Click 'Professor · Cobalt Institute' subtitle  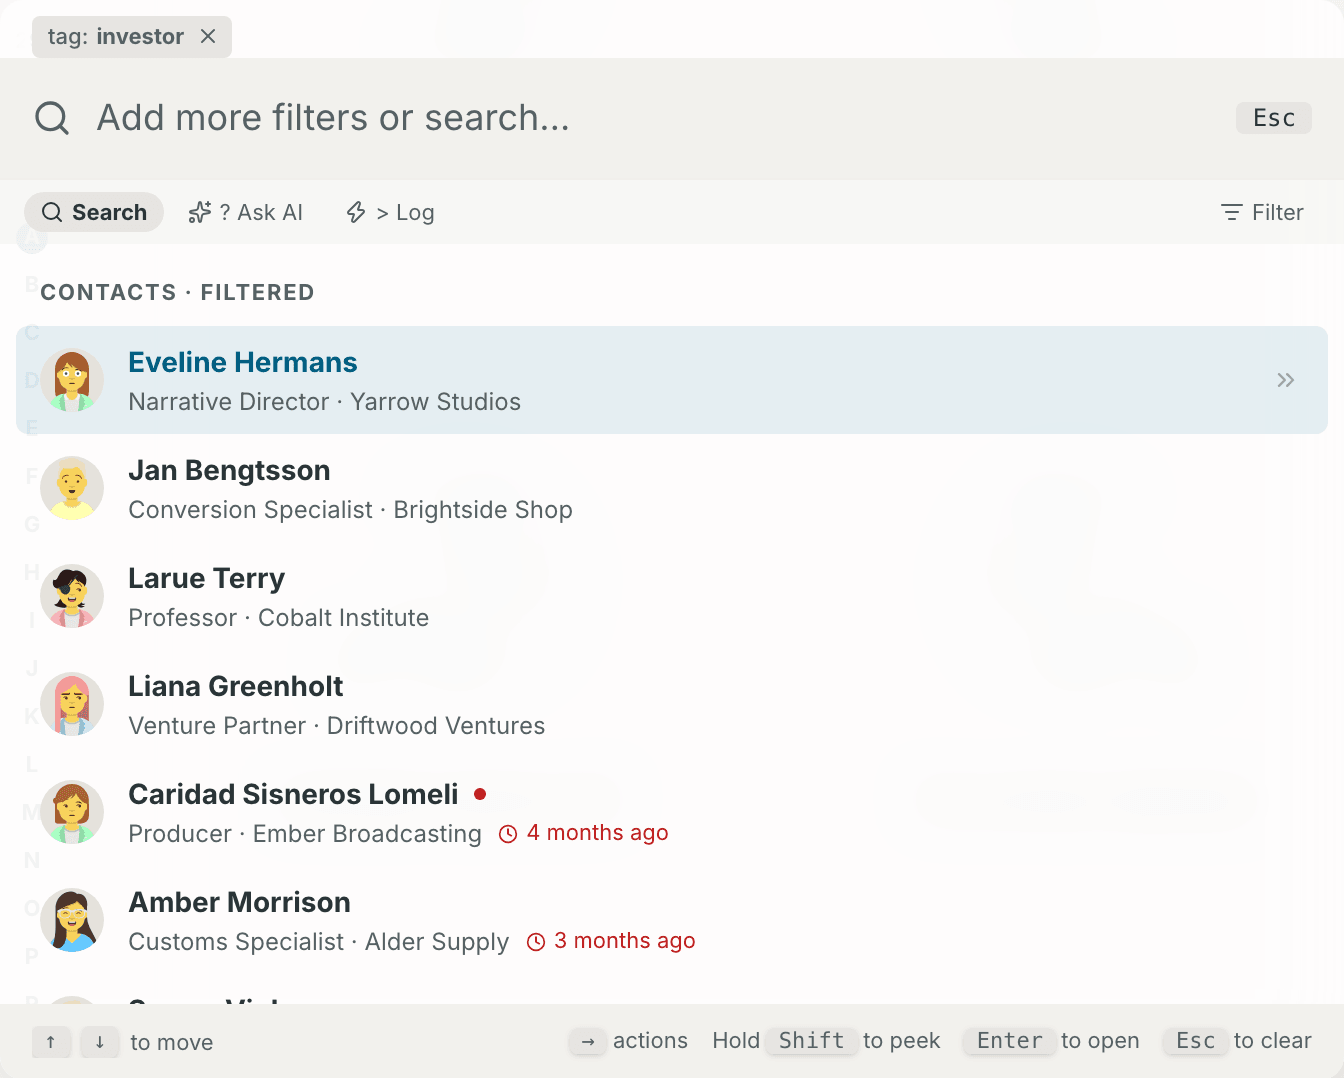point(279,618)
